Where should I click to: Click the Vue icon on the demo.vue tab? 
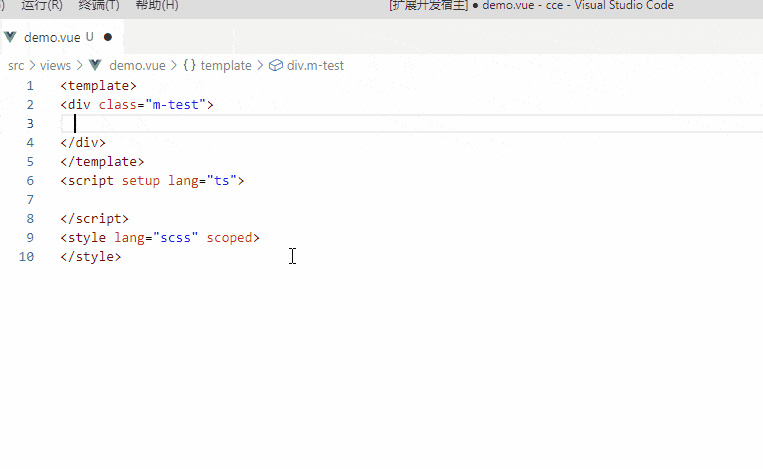11,37
